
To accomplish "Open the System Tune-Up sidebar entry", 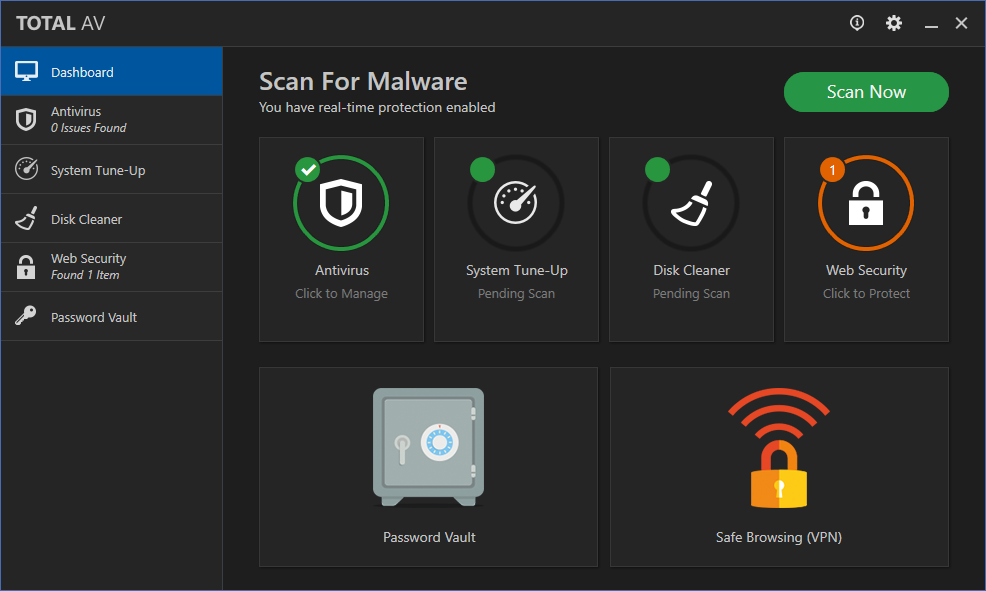I will (95, 169).
